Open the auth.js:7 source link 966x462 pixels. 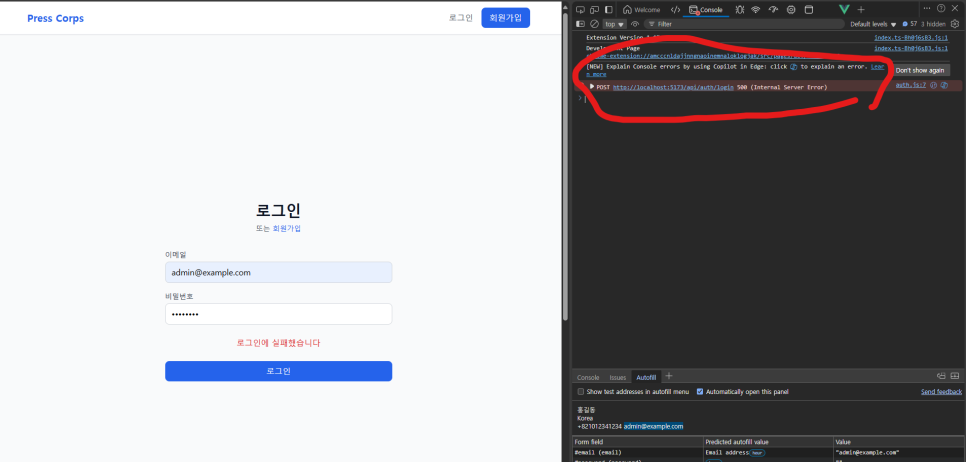click(x=911, y=85)
